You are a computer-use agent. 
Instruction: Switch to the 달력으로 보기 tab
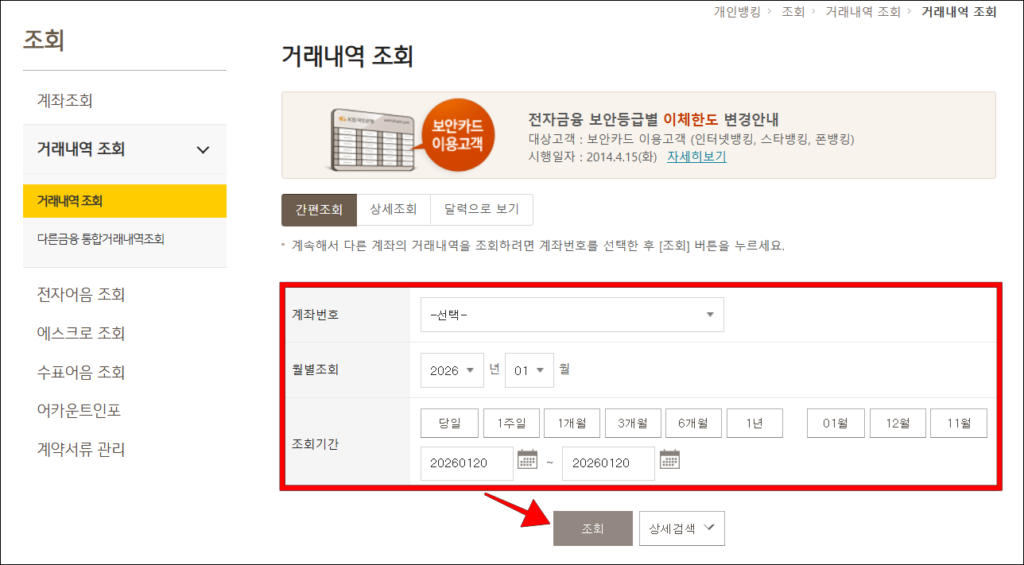(x=481, y=210)
